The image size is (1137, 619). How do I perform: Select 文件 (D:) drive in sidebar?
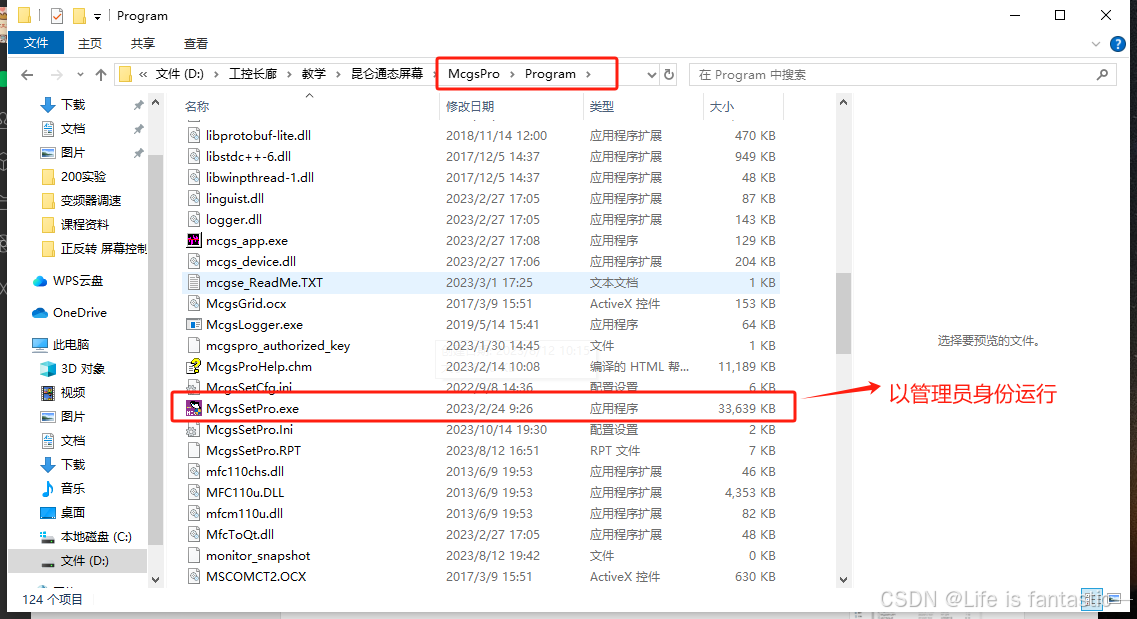tap(84, 560)
